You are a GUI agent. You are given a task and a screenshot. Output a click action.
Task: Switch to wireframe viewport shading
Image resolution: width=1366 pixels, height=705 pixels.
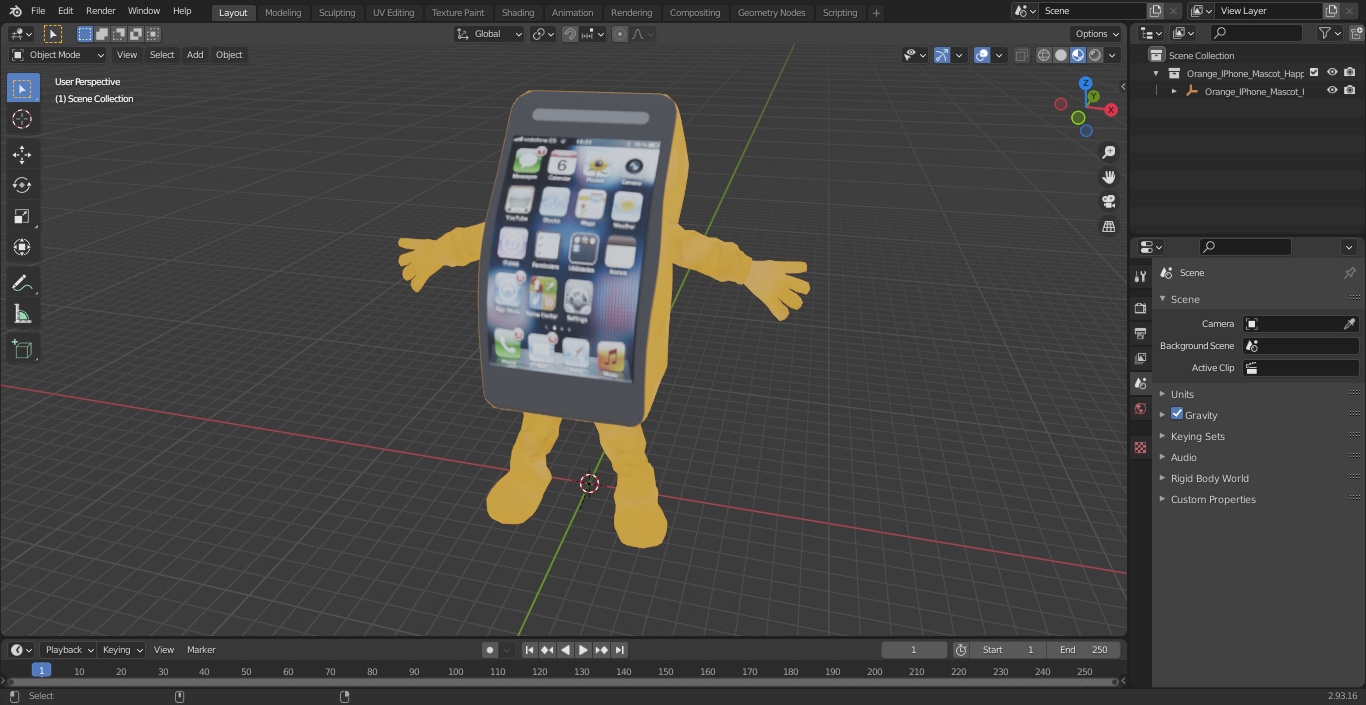point(1044,55)
